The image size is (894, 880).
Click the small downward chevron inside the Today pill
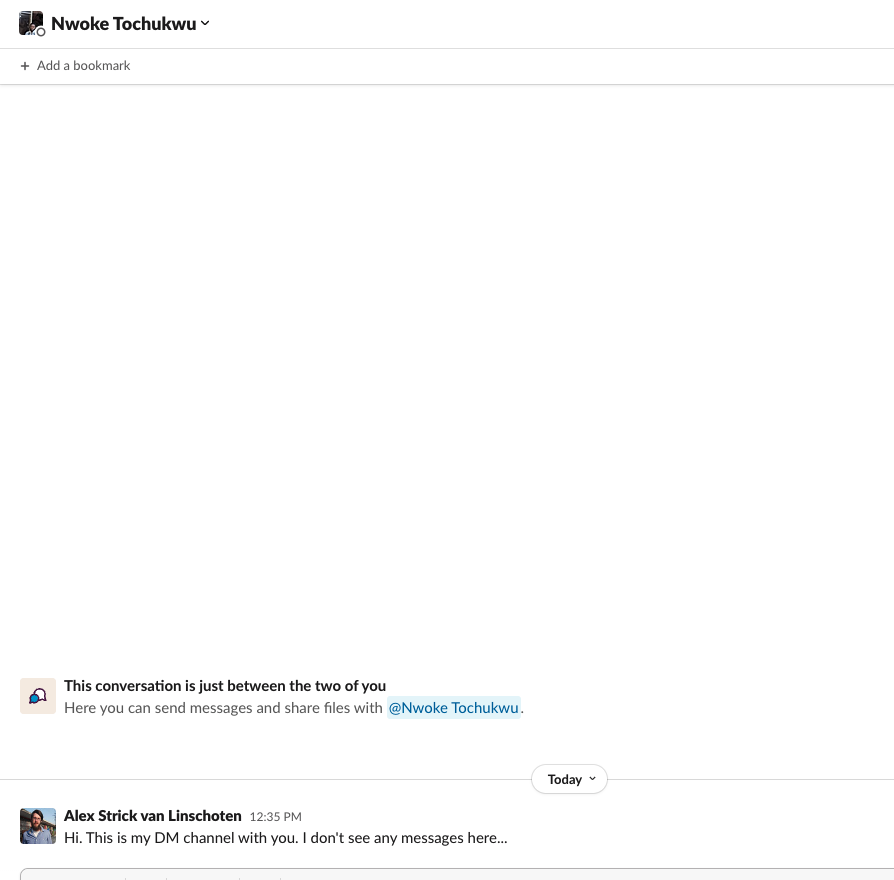(592, 779)
